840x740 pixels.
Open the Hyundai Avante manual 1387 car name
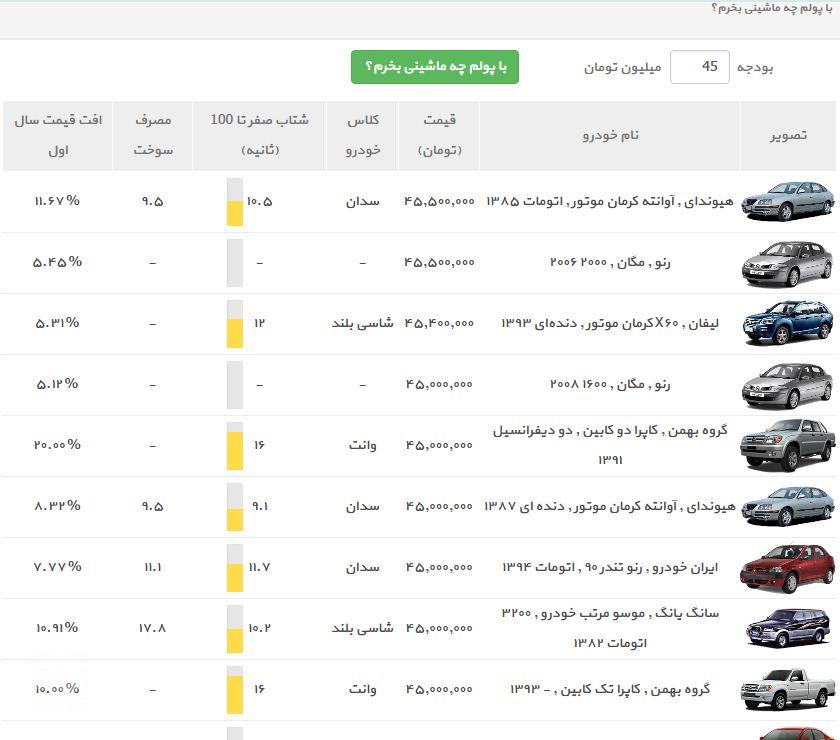(609, 507)
